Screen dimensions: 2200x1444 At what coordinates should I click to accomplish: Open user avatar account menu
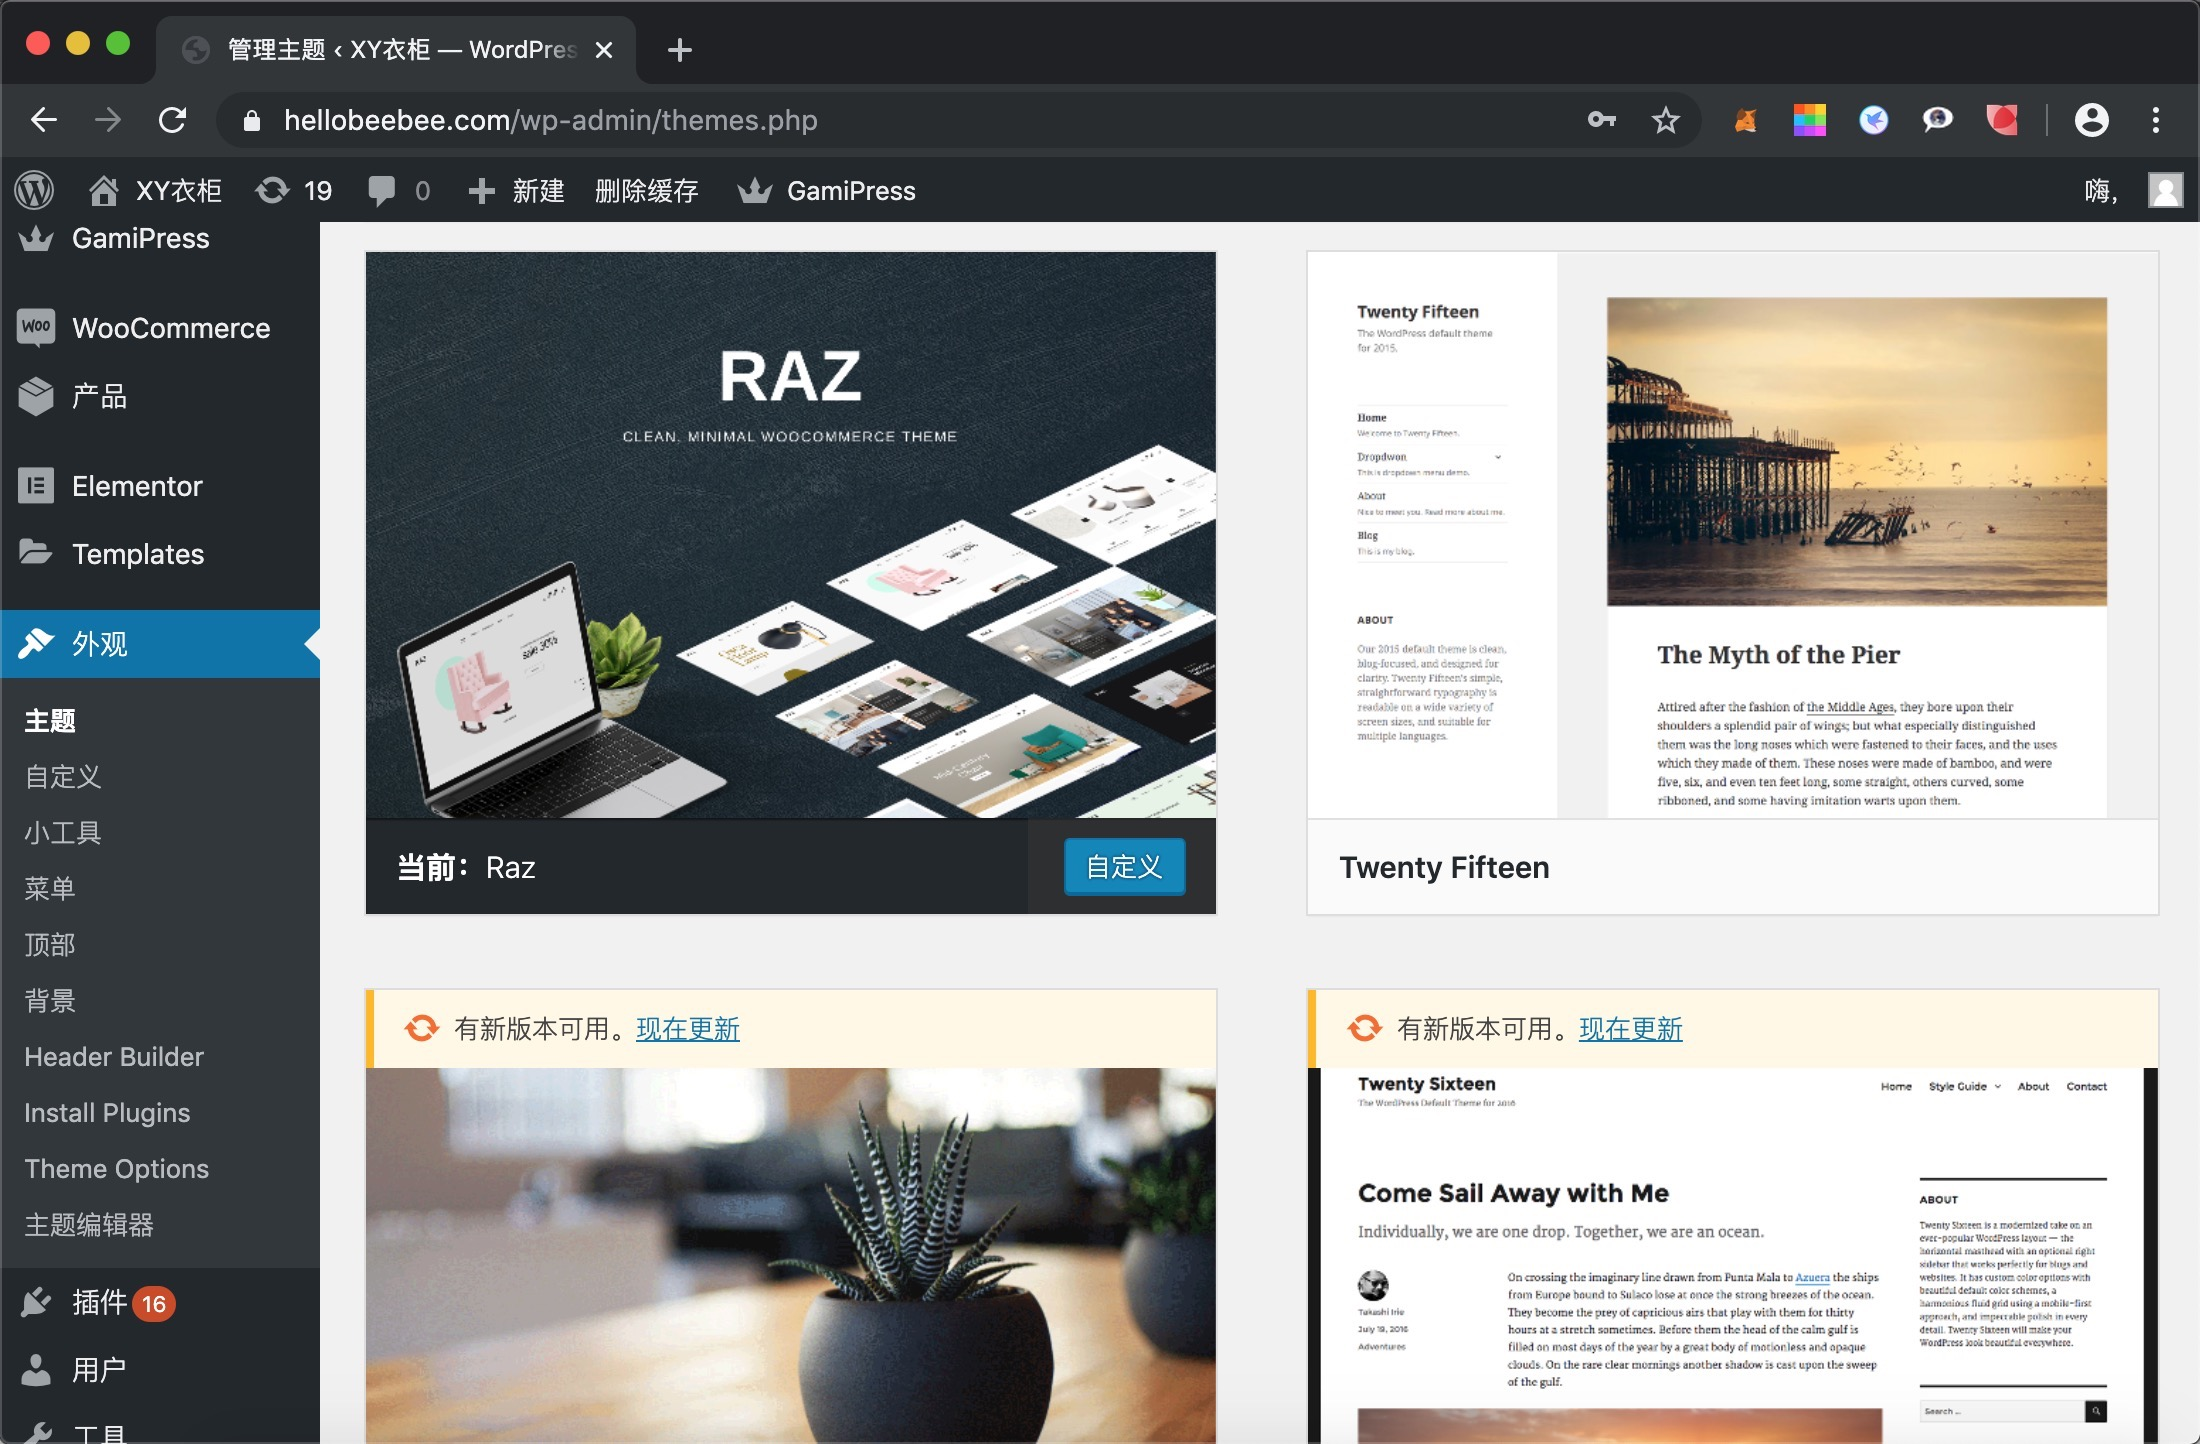[x=2165, y=190]
